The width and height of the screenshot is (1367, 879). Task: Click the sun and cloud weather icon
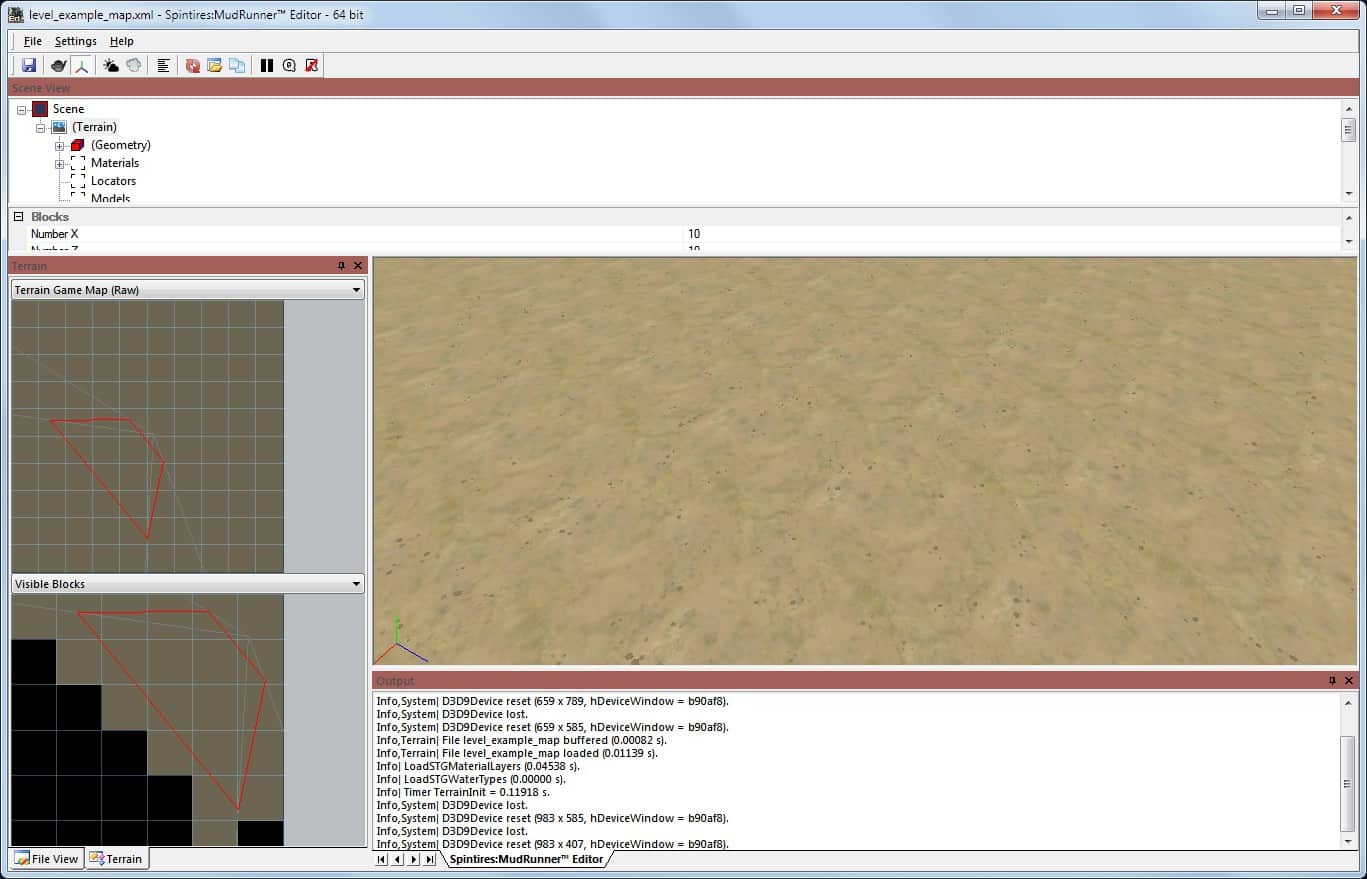pos(111,65)
